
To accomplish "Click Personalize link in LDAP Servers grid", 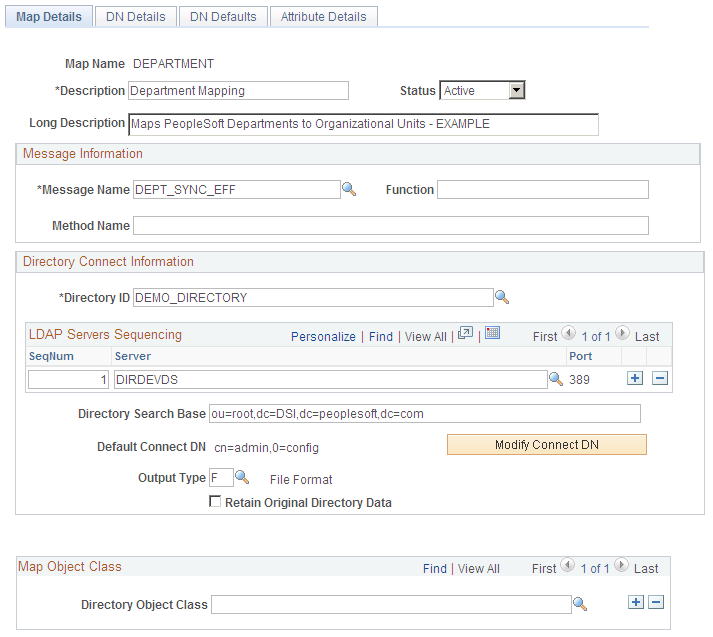I will click(323, 336).
